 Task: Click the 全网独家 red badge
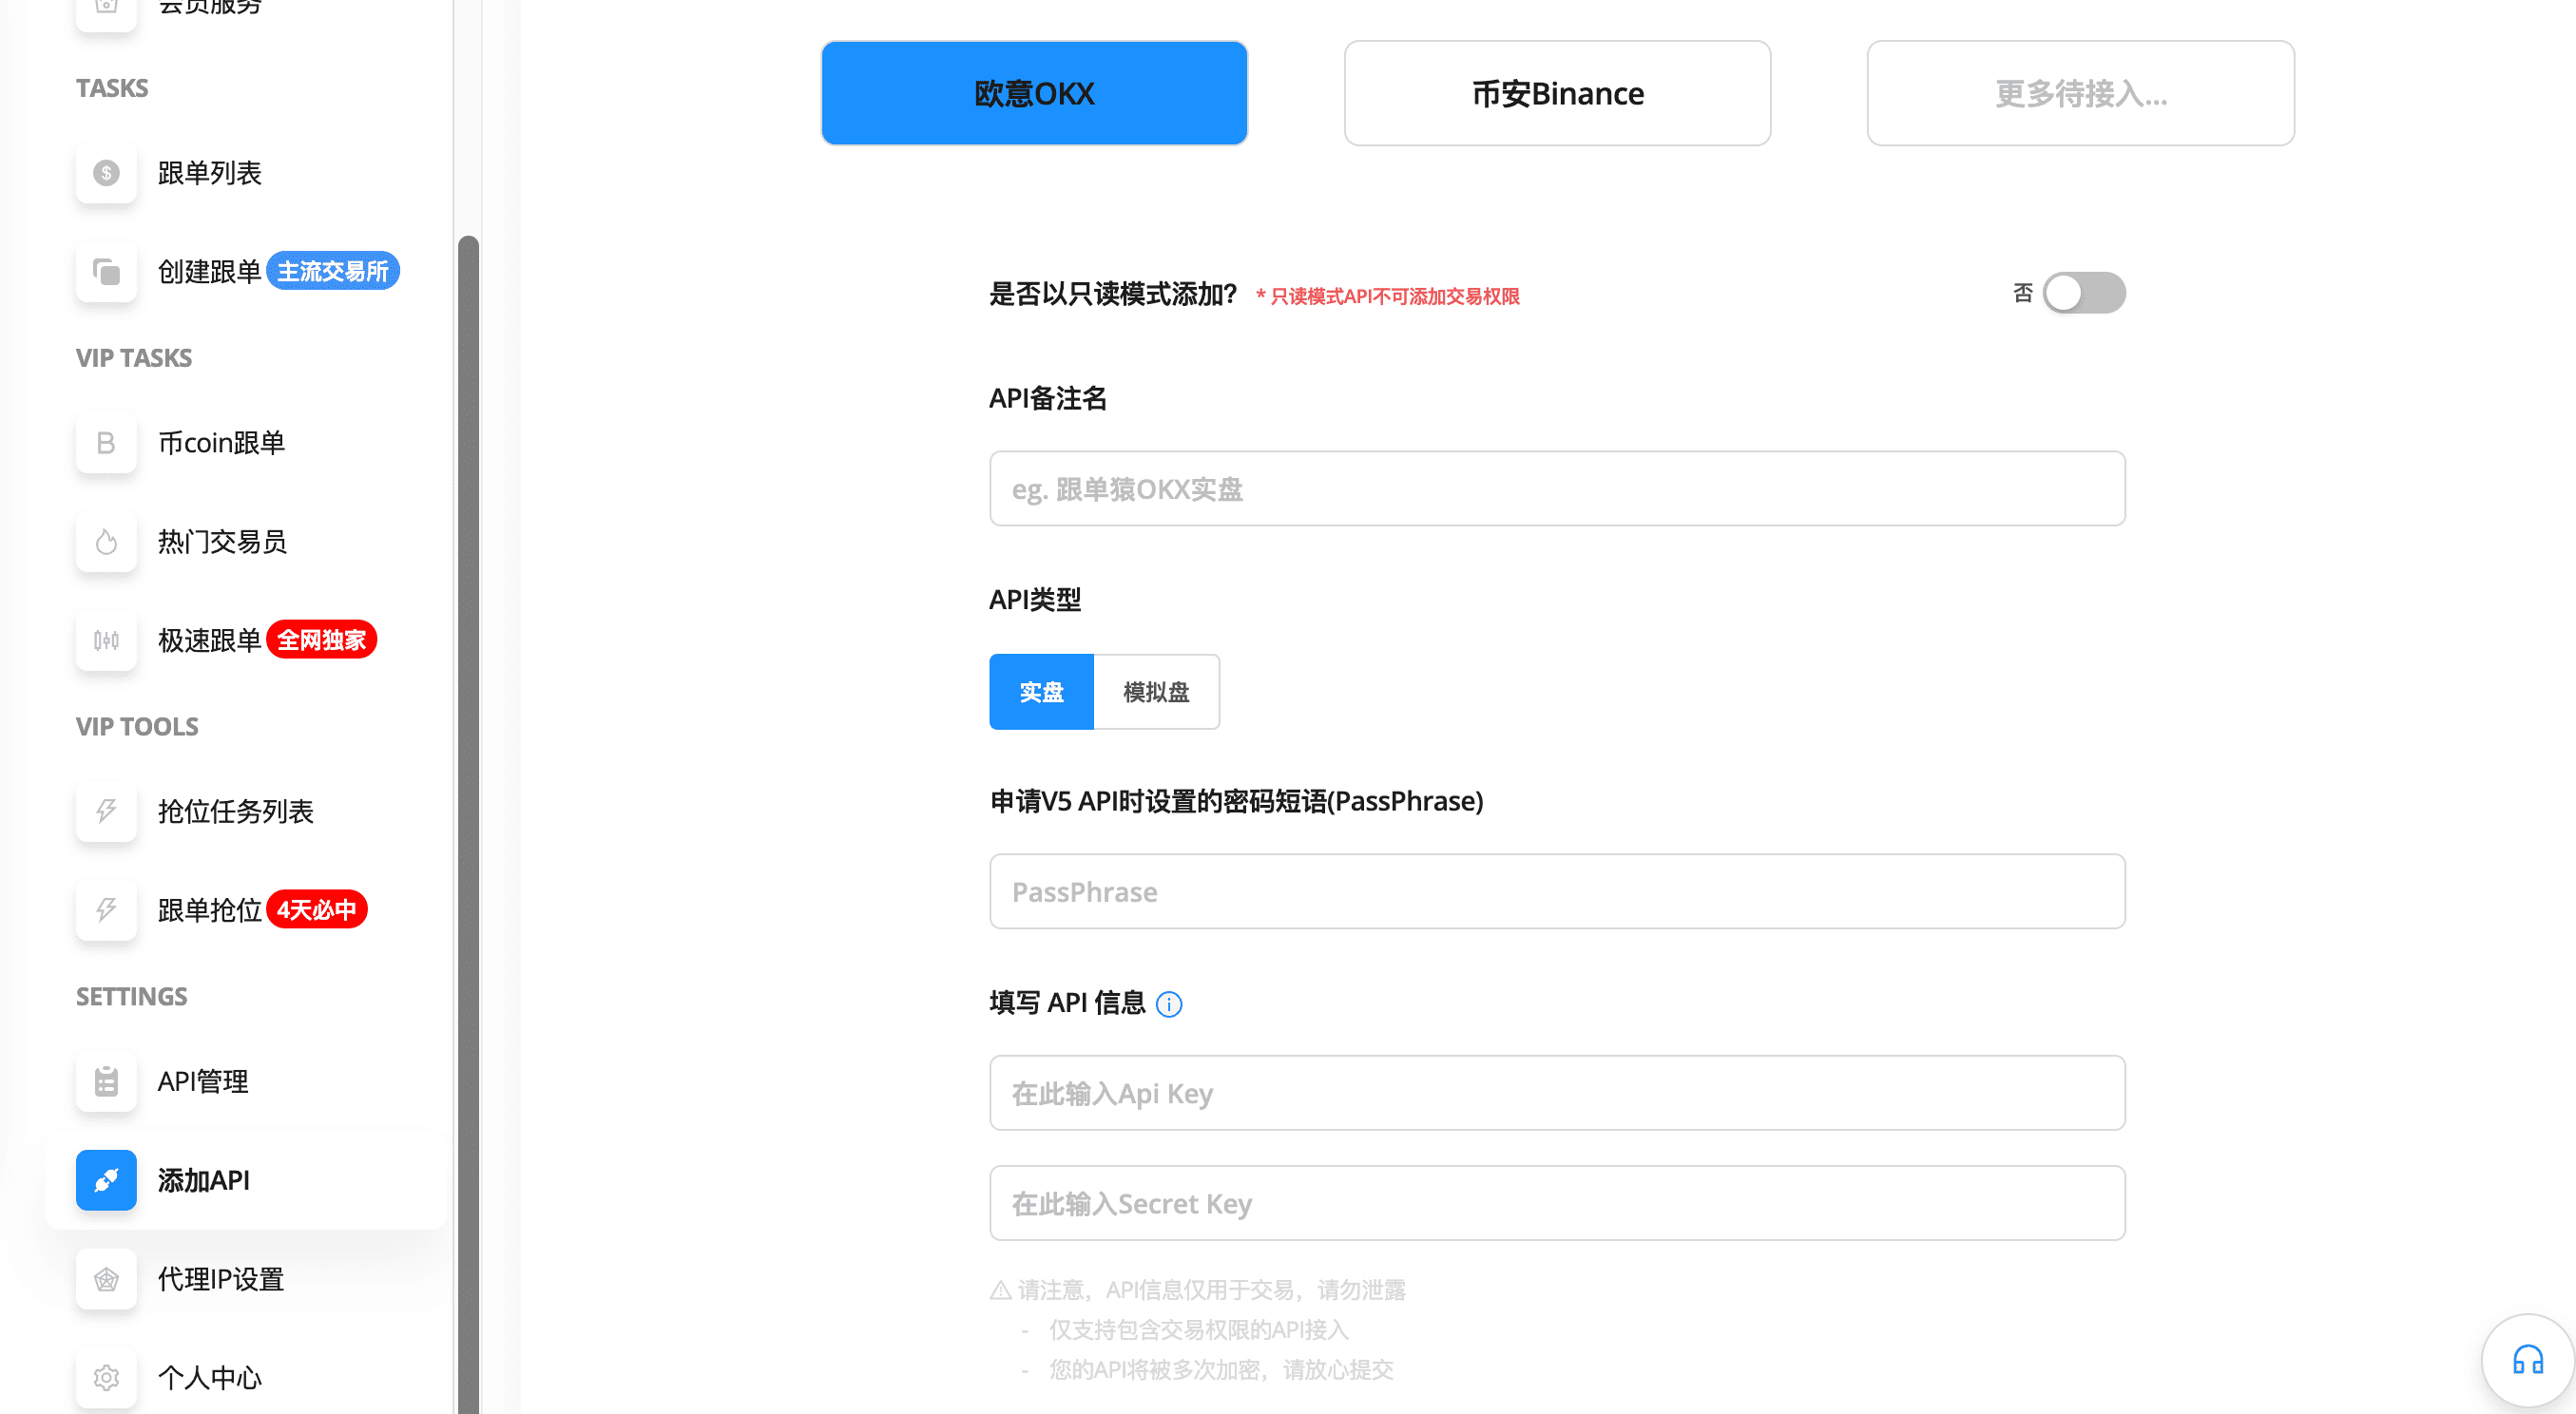pos(321,640)
